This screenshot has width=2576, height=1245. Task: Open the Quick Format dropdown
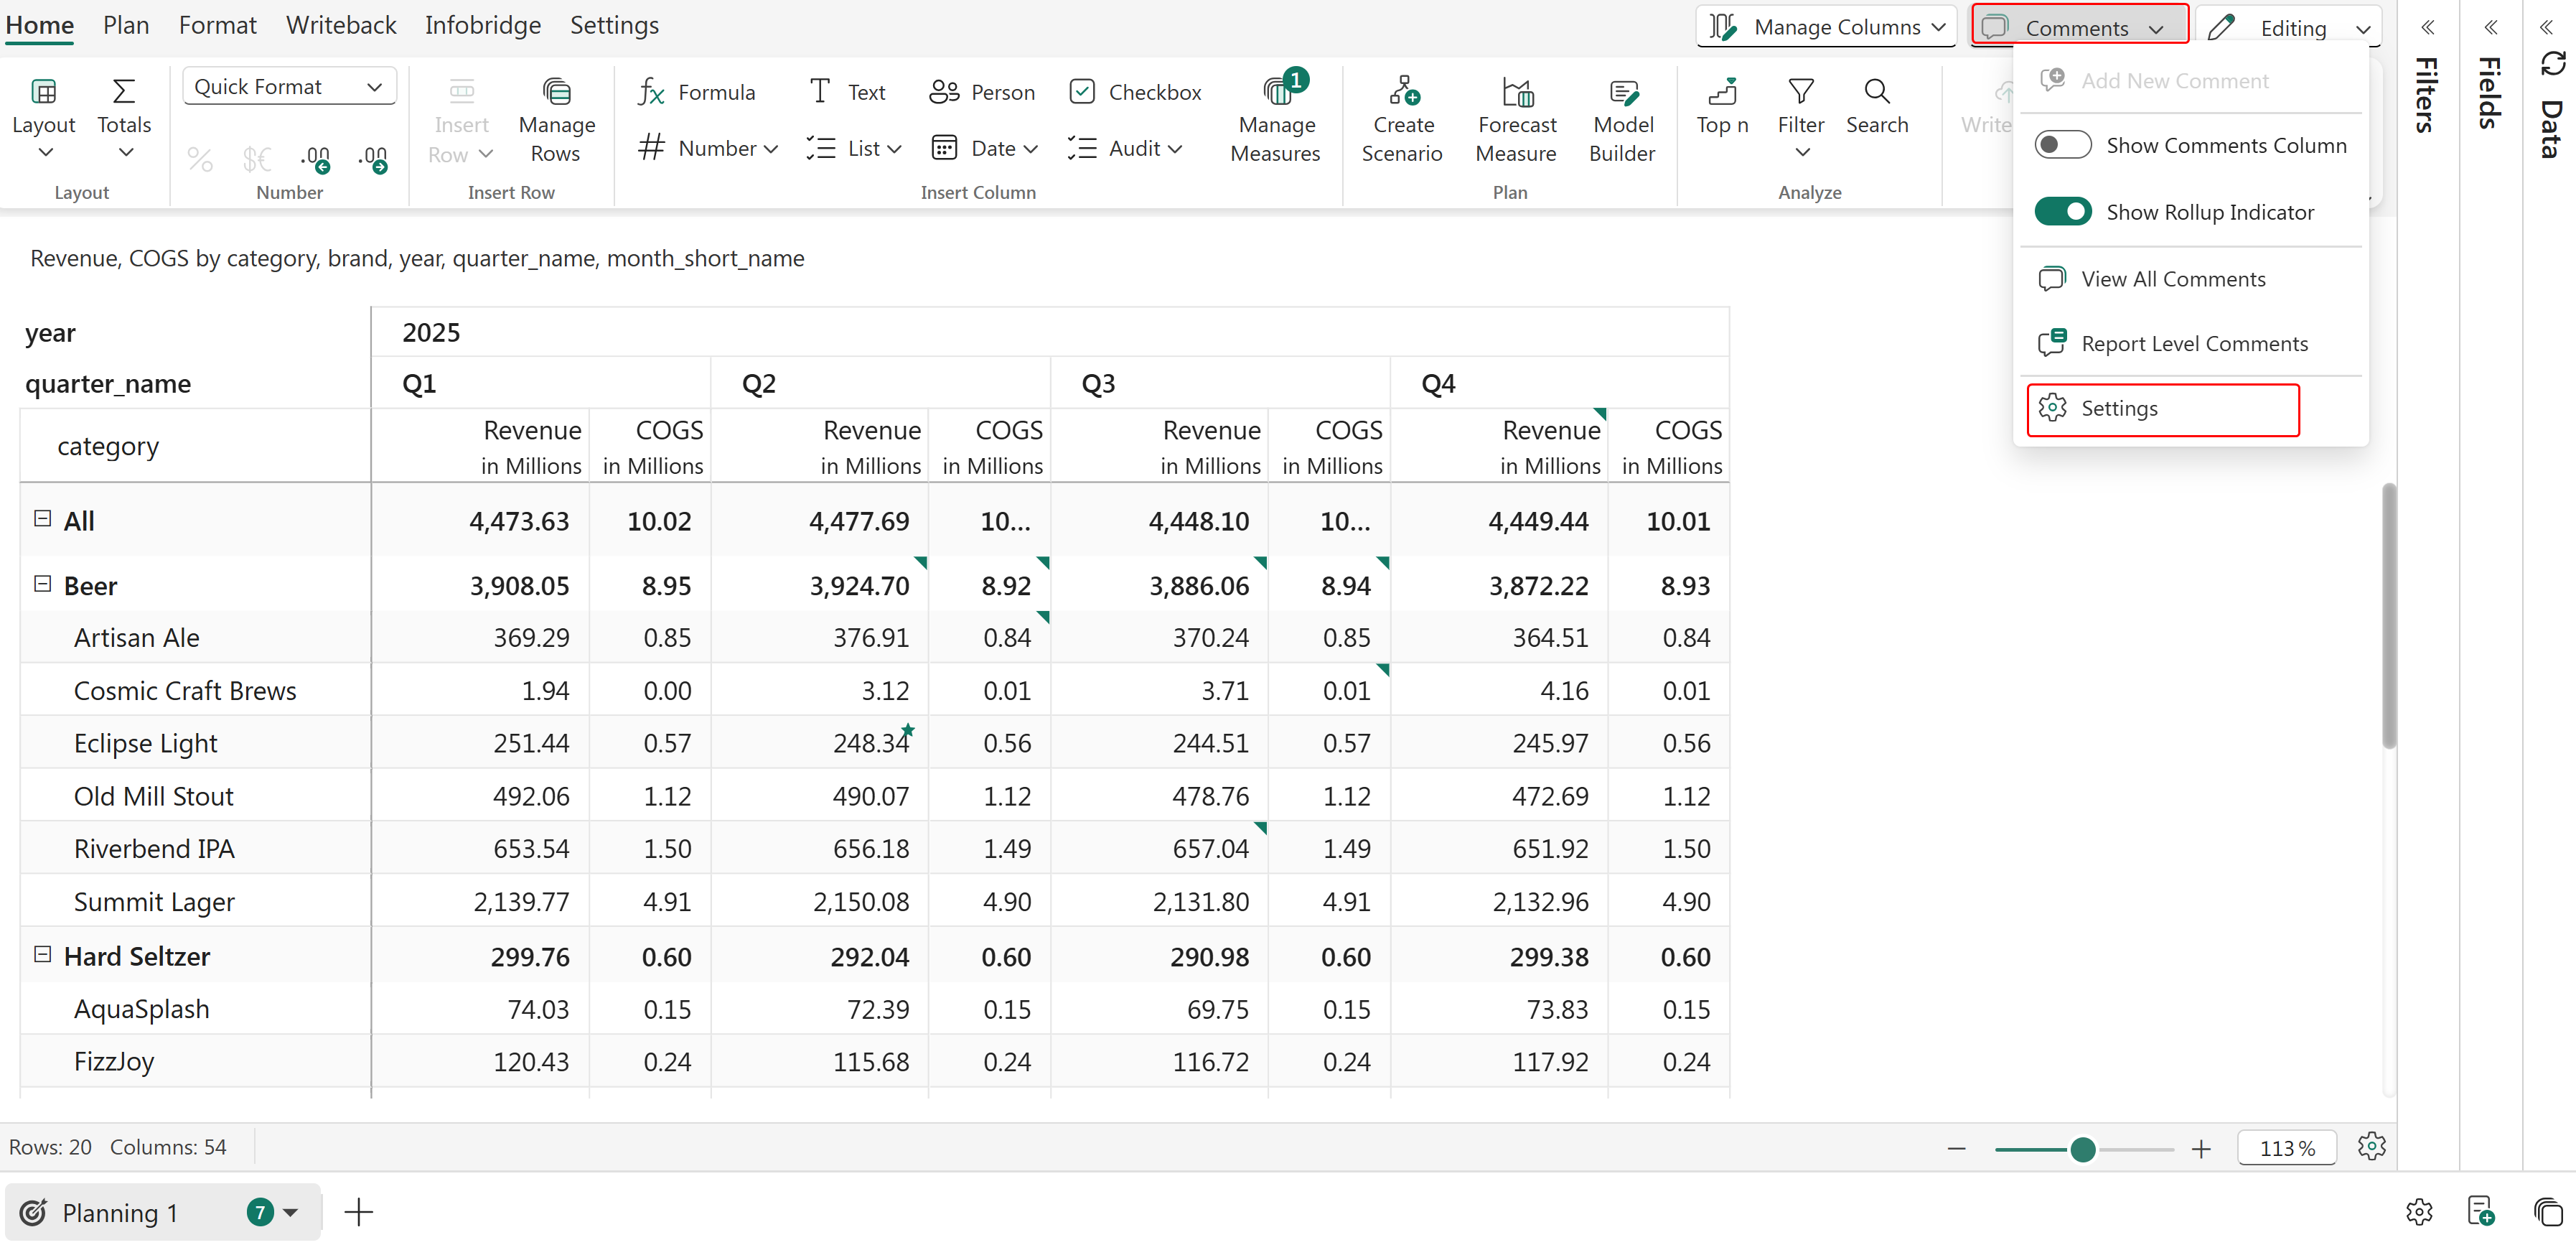point(289,87)
